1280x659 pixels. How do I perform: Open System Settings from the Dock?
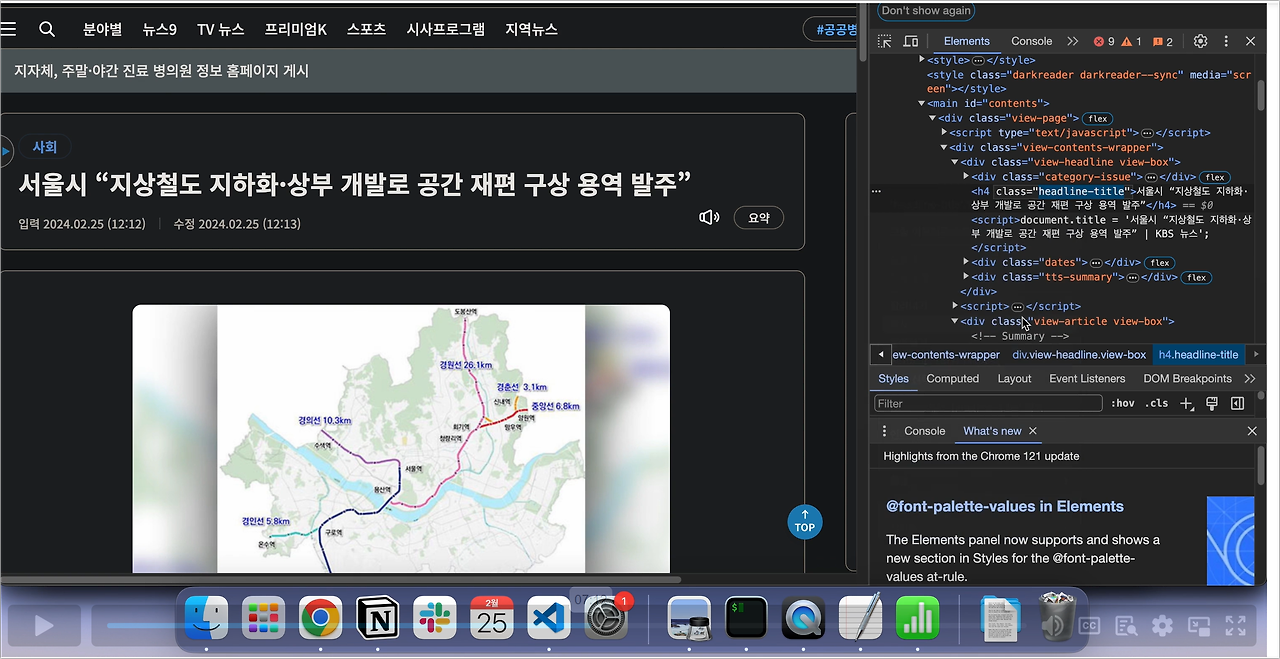(x=606, y=619)
